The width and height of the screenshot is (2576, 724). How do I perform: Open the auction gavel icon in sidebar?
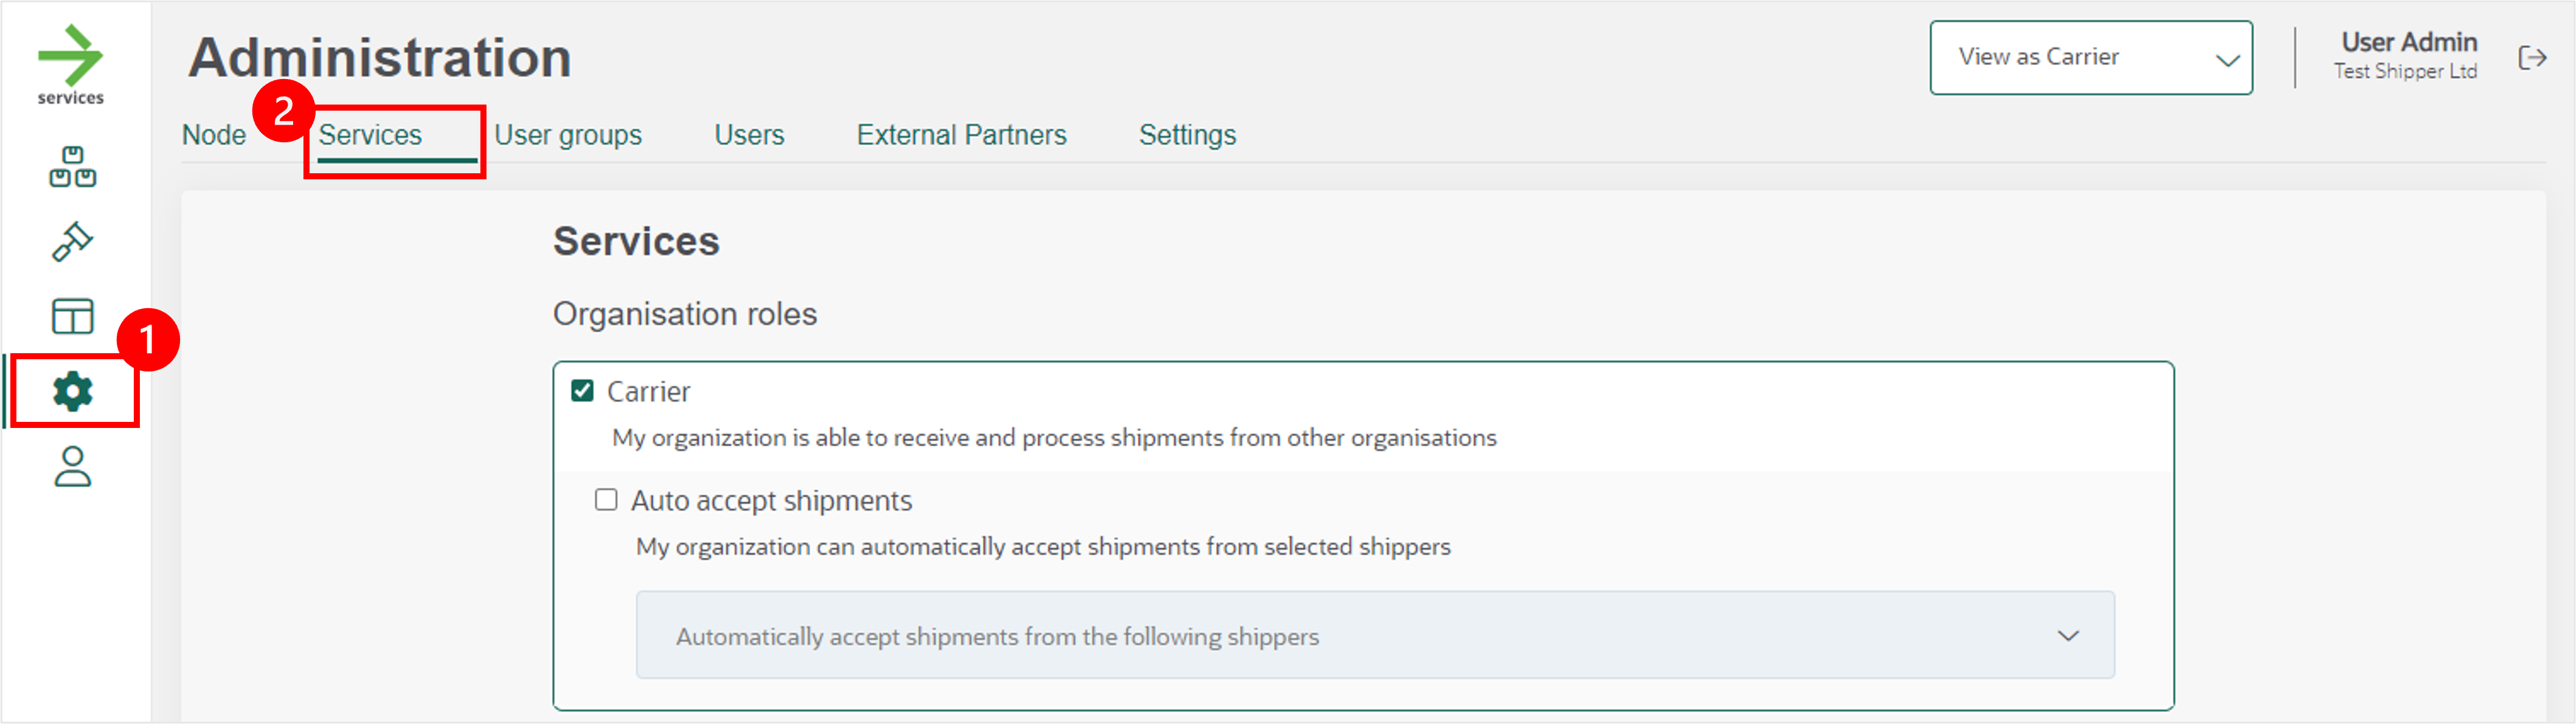[72, 241]
